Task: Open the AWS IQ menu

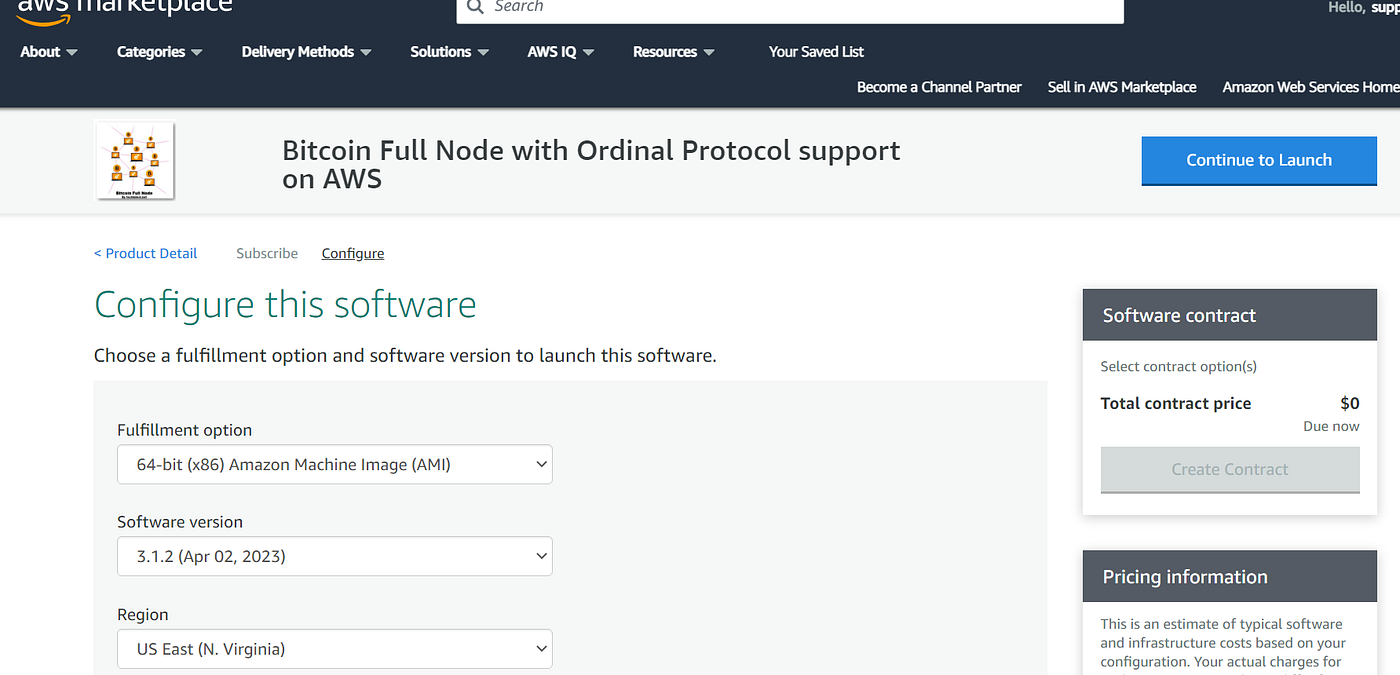Action: (x=561, y=52)
